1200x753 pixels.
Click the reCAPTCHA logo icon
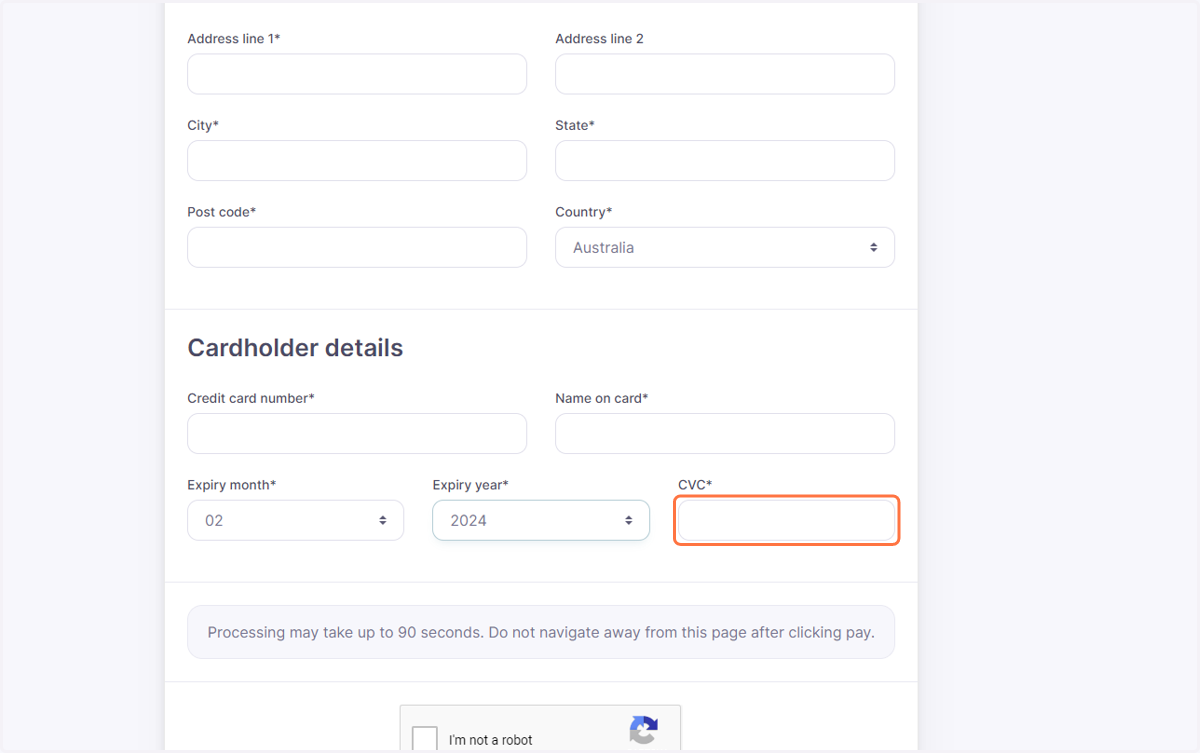click(x=644, y=731)
